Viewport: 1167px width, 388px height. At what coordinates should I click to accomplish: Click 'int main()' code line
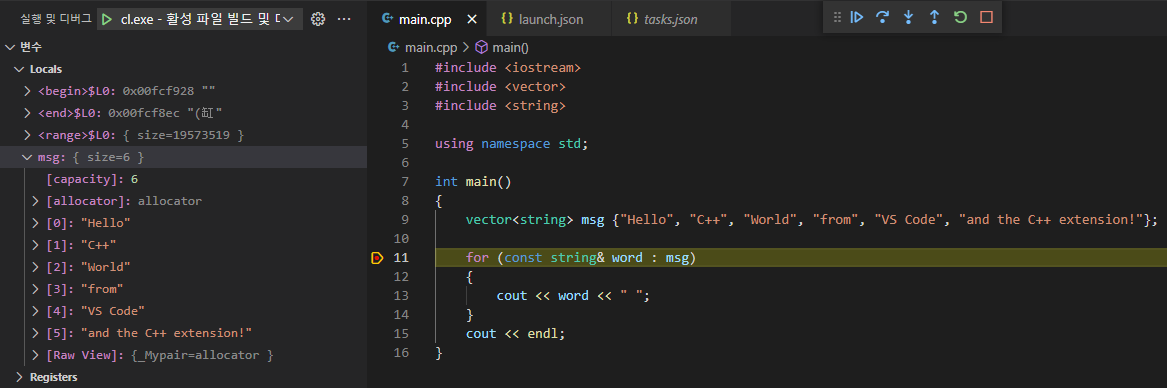coord(473,182)
